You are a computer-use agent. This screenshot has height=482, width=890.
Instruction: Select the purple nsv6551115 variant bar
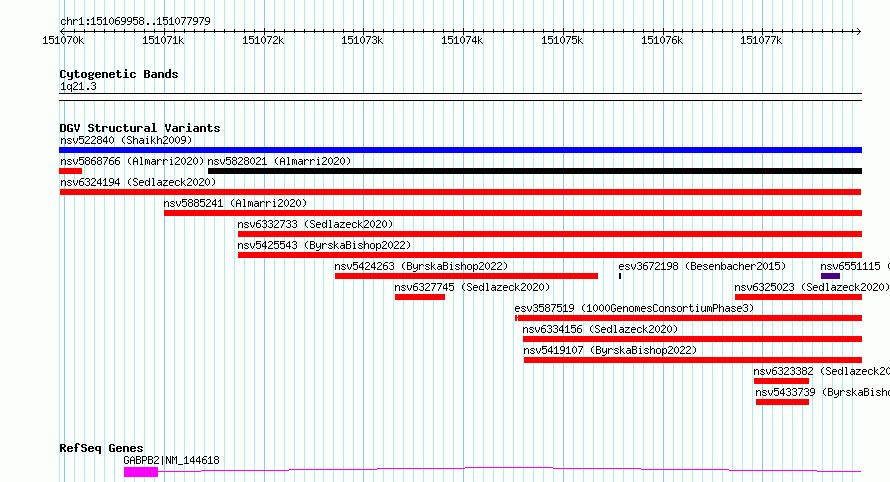pos(830,276)
